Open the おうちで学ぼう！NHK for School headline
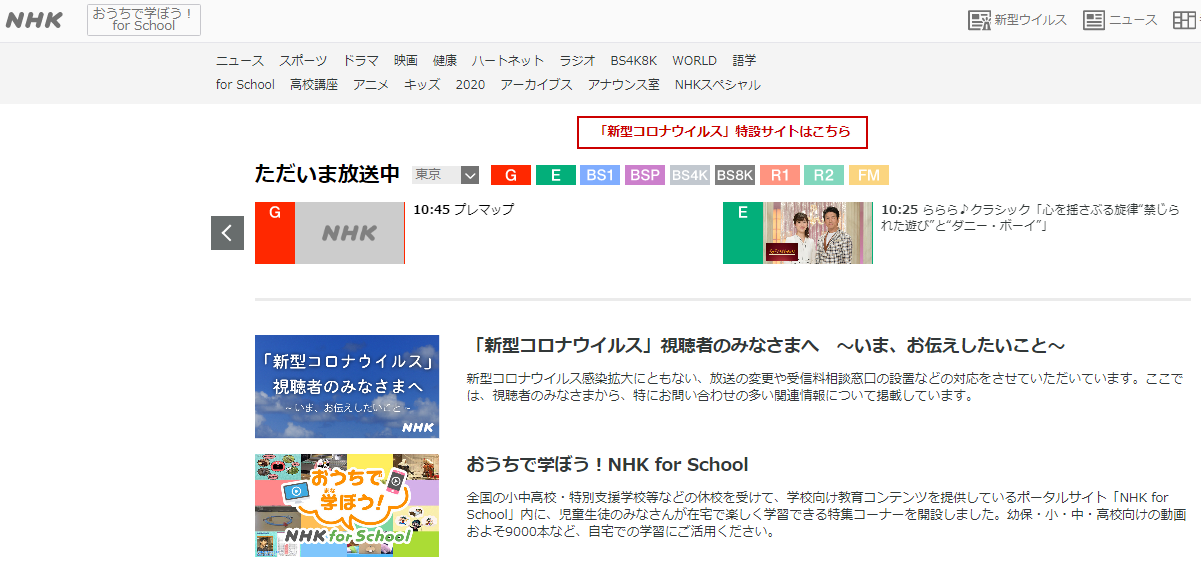1201x567 pixels. click(x=607, y=465)
